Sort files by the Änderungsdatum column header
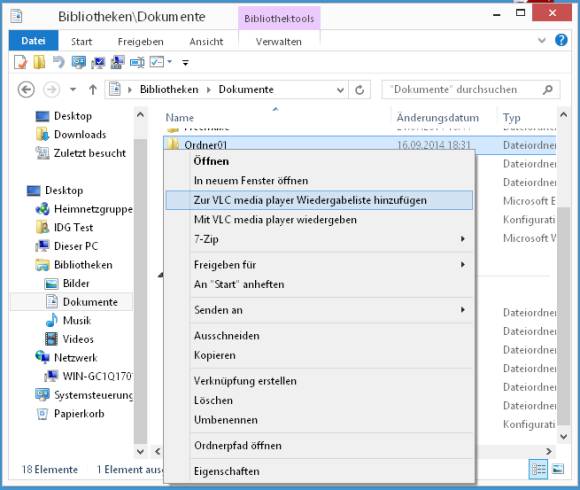Viewport: 580px width, 490px height. click(438, 118)
